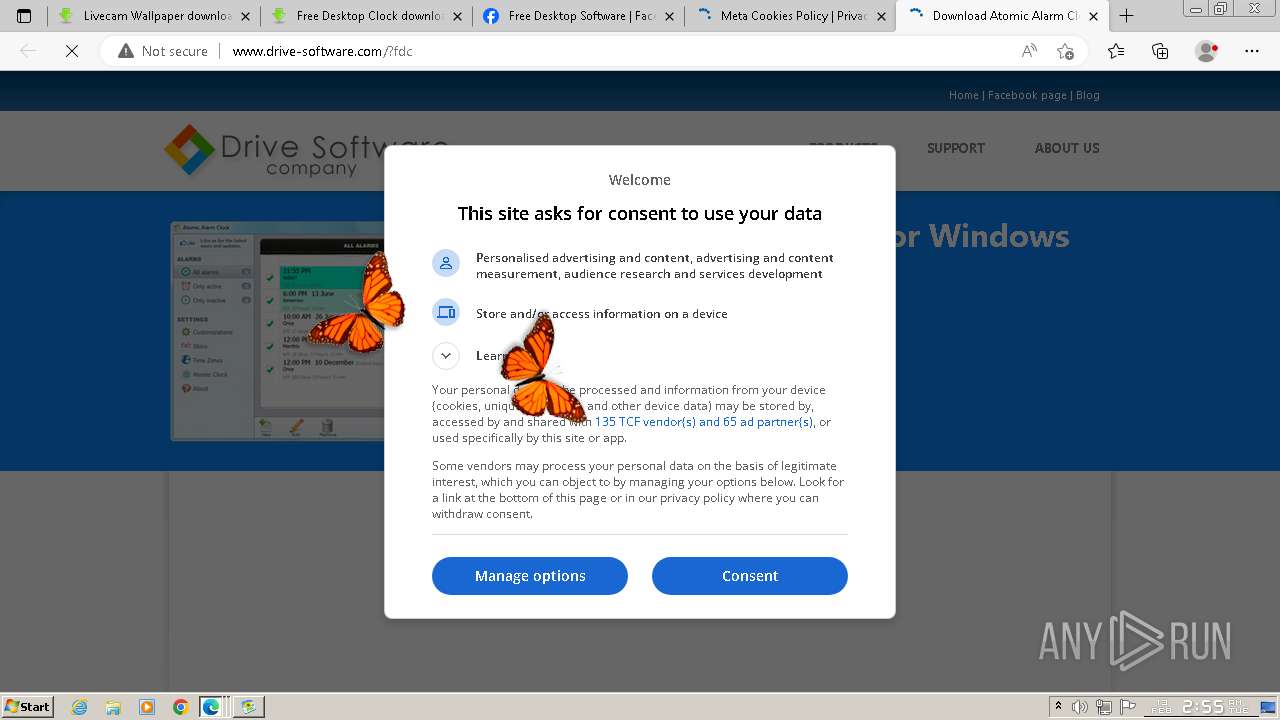Open a new browser tab

coord(1126,16)
